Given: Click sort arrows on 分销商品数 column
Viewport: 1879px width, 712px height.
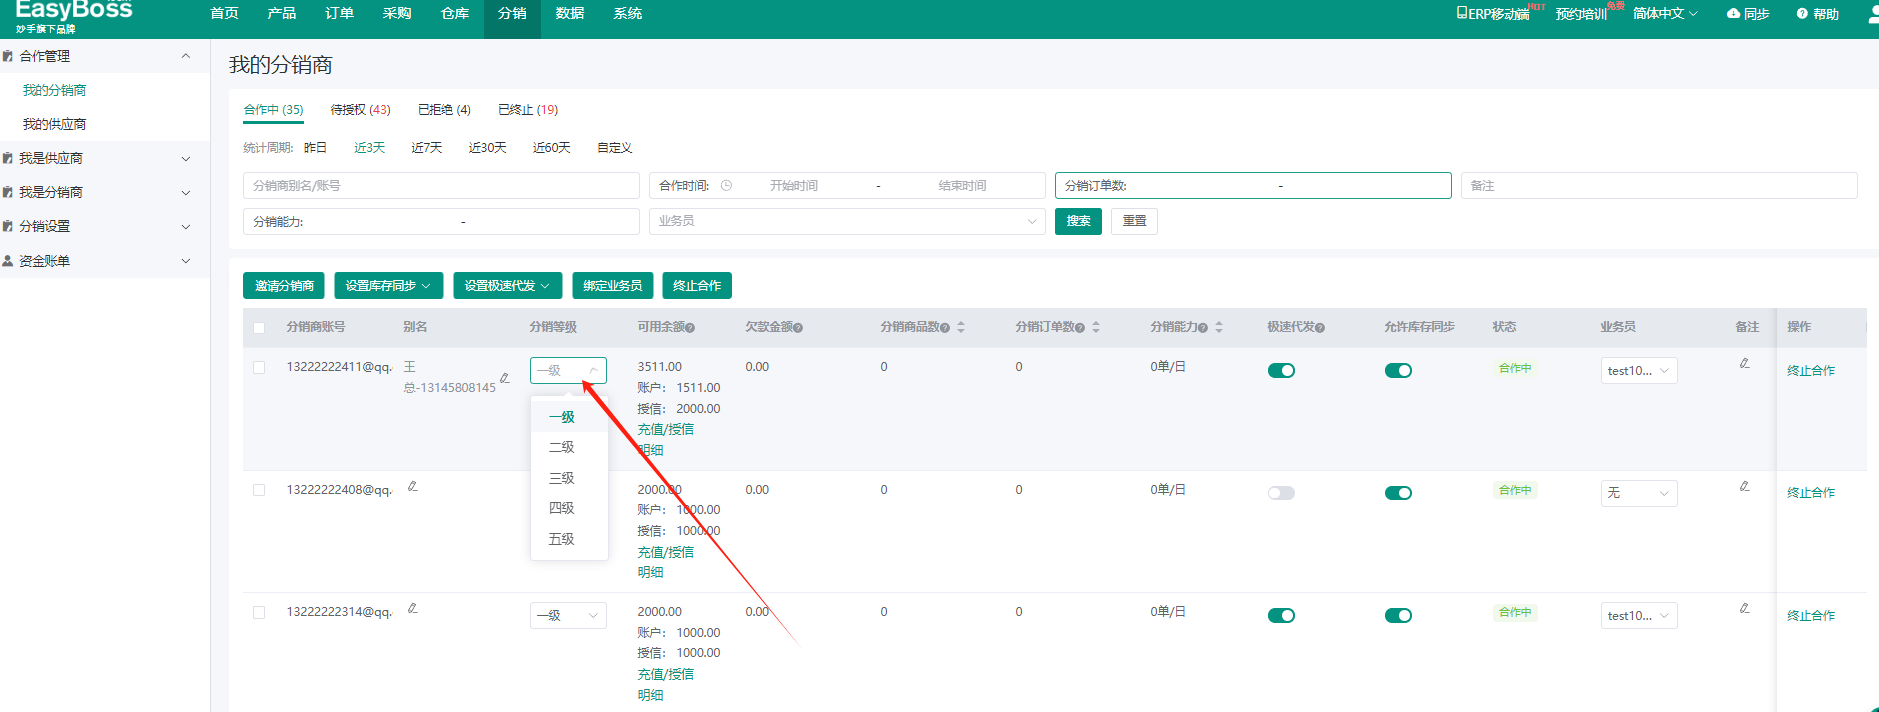Looking at the screenshot, I should (961, 327).
